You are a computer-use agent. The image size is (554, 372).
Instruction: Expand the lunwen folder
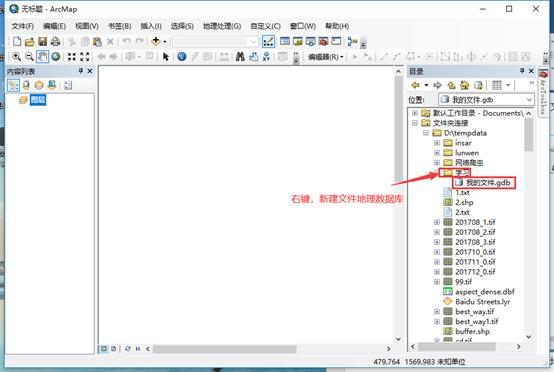(x=437, y=153)
